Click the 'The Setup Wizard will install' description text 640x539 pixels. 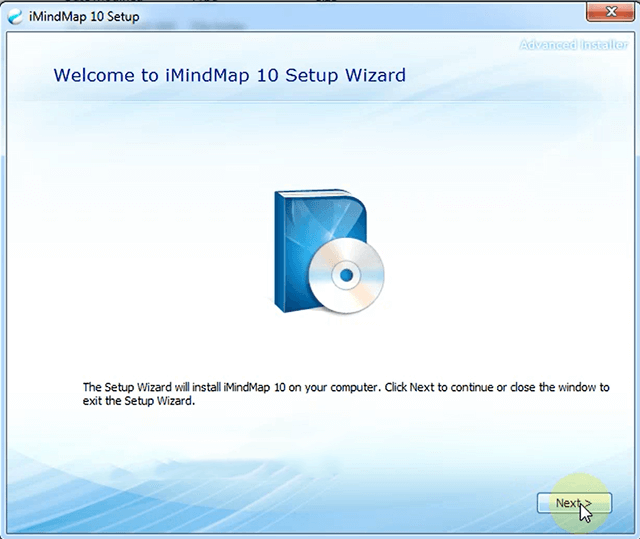(x=346, y=394)
